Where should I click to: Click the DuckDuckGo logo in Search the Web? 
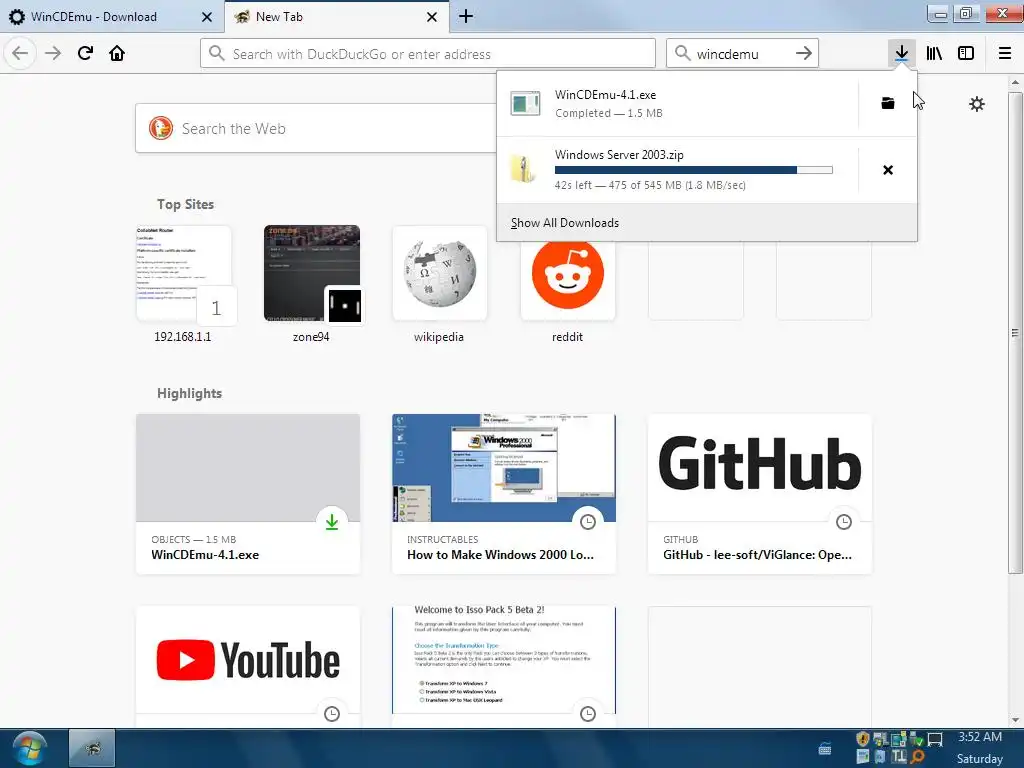[x=161, y=128]
